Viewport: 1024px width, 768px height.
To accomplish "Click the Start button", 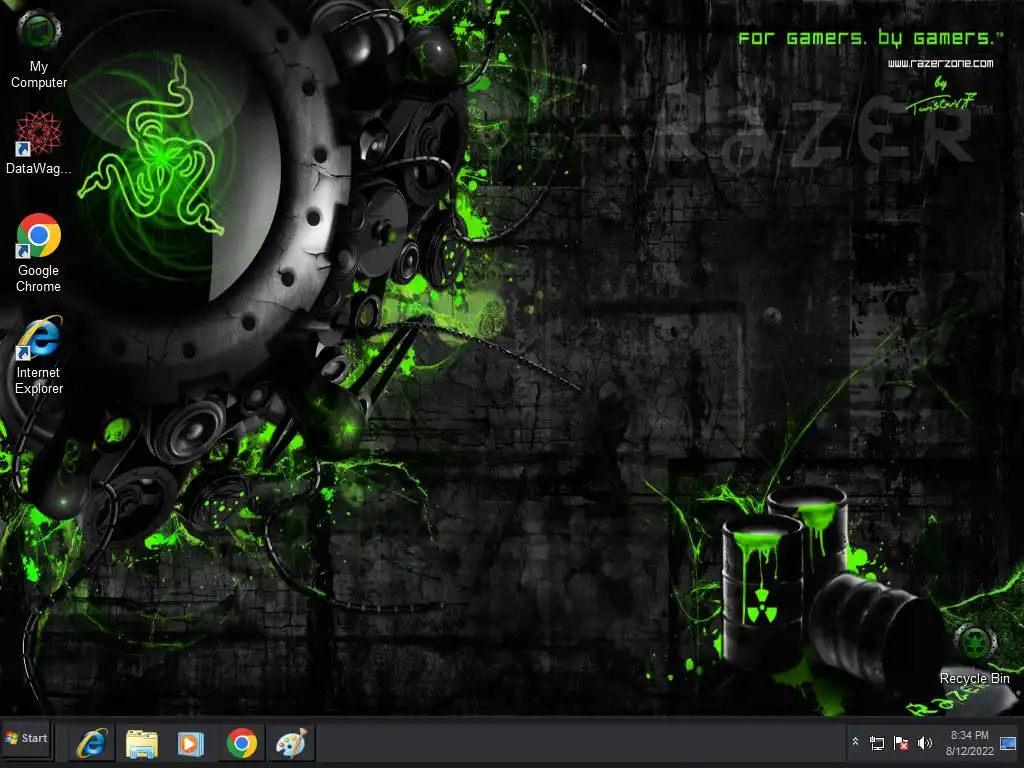I will click(27, 739).
